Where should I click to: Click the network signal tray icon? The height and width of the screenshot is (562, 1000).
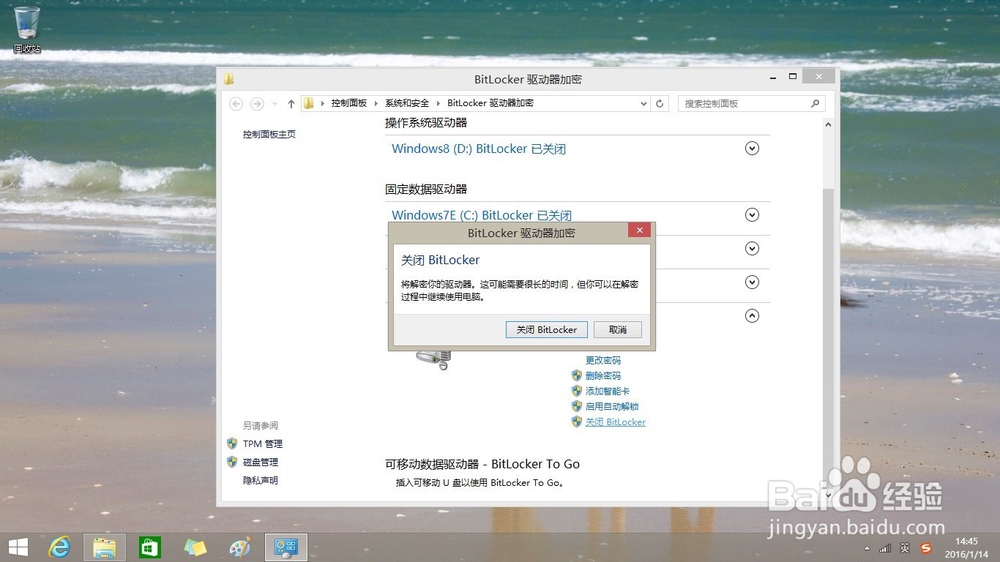pyautogui.click(x=885, y=548)
